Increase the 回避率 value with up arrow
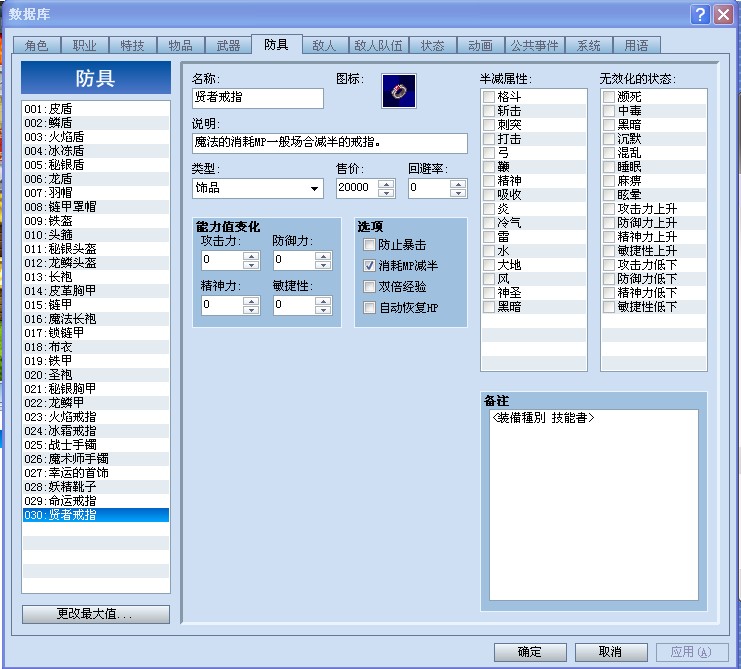The image size is (741, 669). pyautogui.click(x=458, y=184)
